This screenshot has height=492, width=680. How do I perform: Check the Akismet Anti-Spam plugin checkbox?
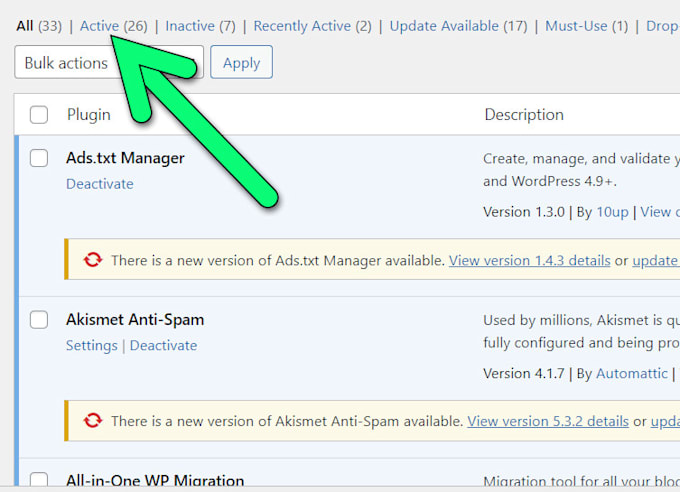coord(39,320)
